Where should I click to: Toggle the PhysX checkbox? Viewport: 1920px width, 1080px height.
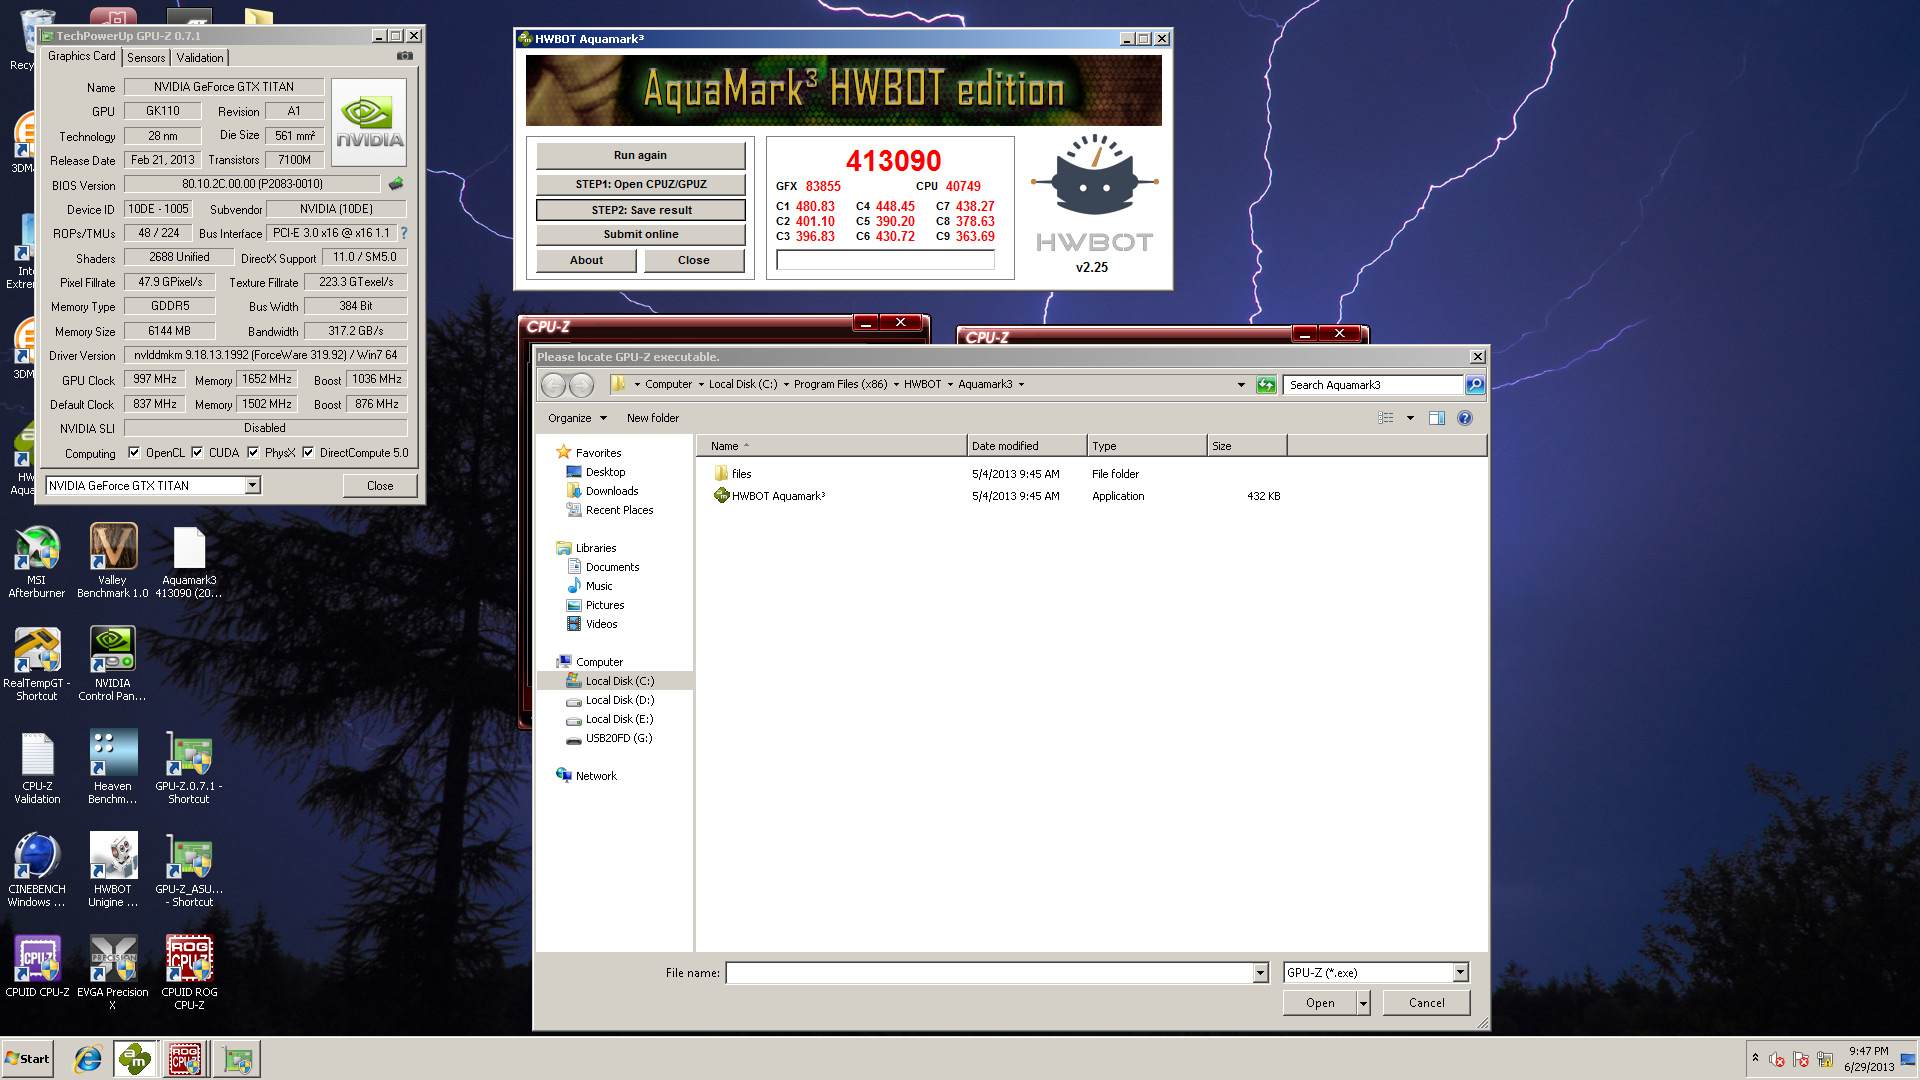coord(253,453)
